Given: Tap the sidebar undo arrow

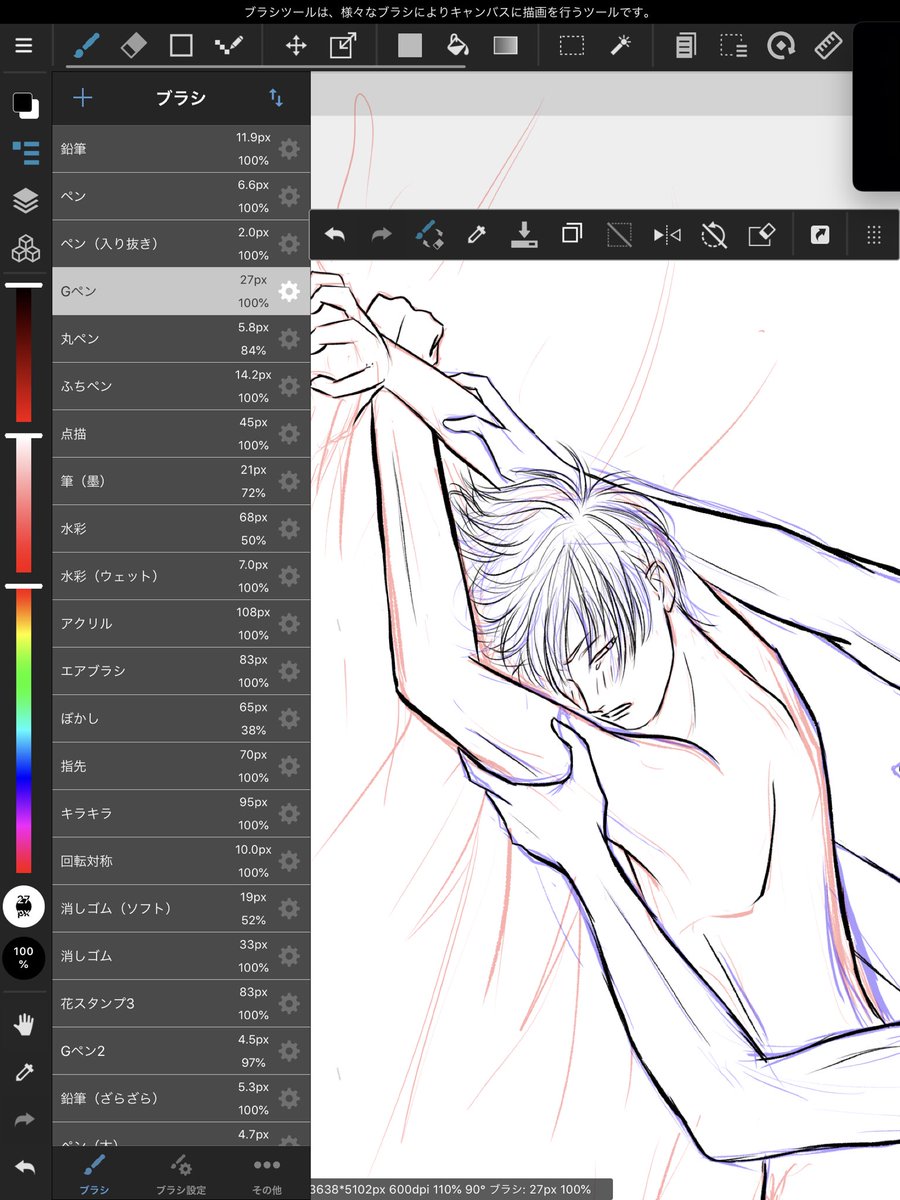Looking at the screenshot, I should 24,1167.
